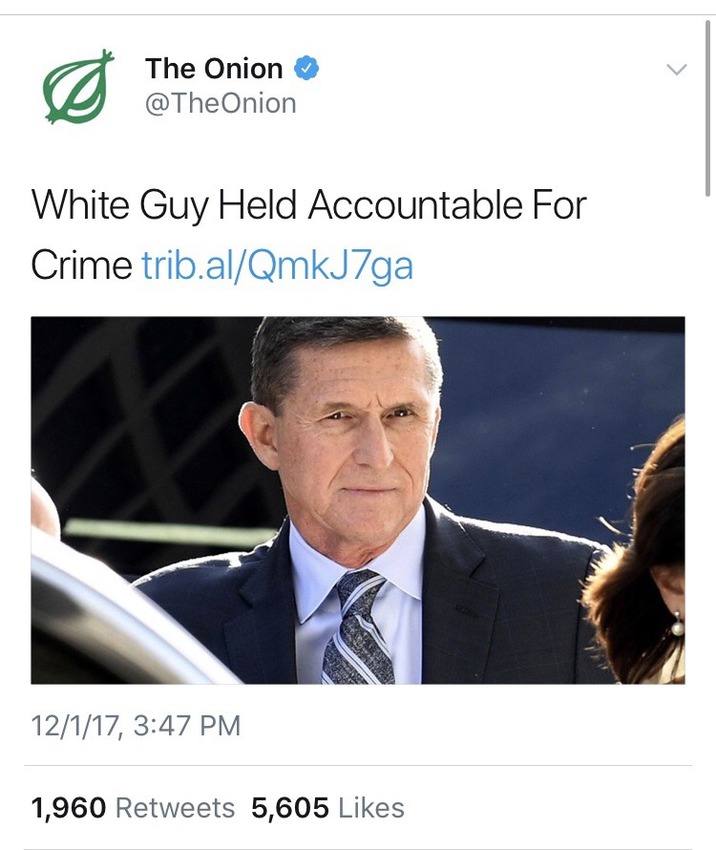Show the list via the 'Retweets' label
716x850 pixels.
pyautogui.click(x=175, y=808)
